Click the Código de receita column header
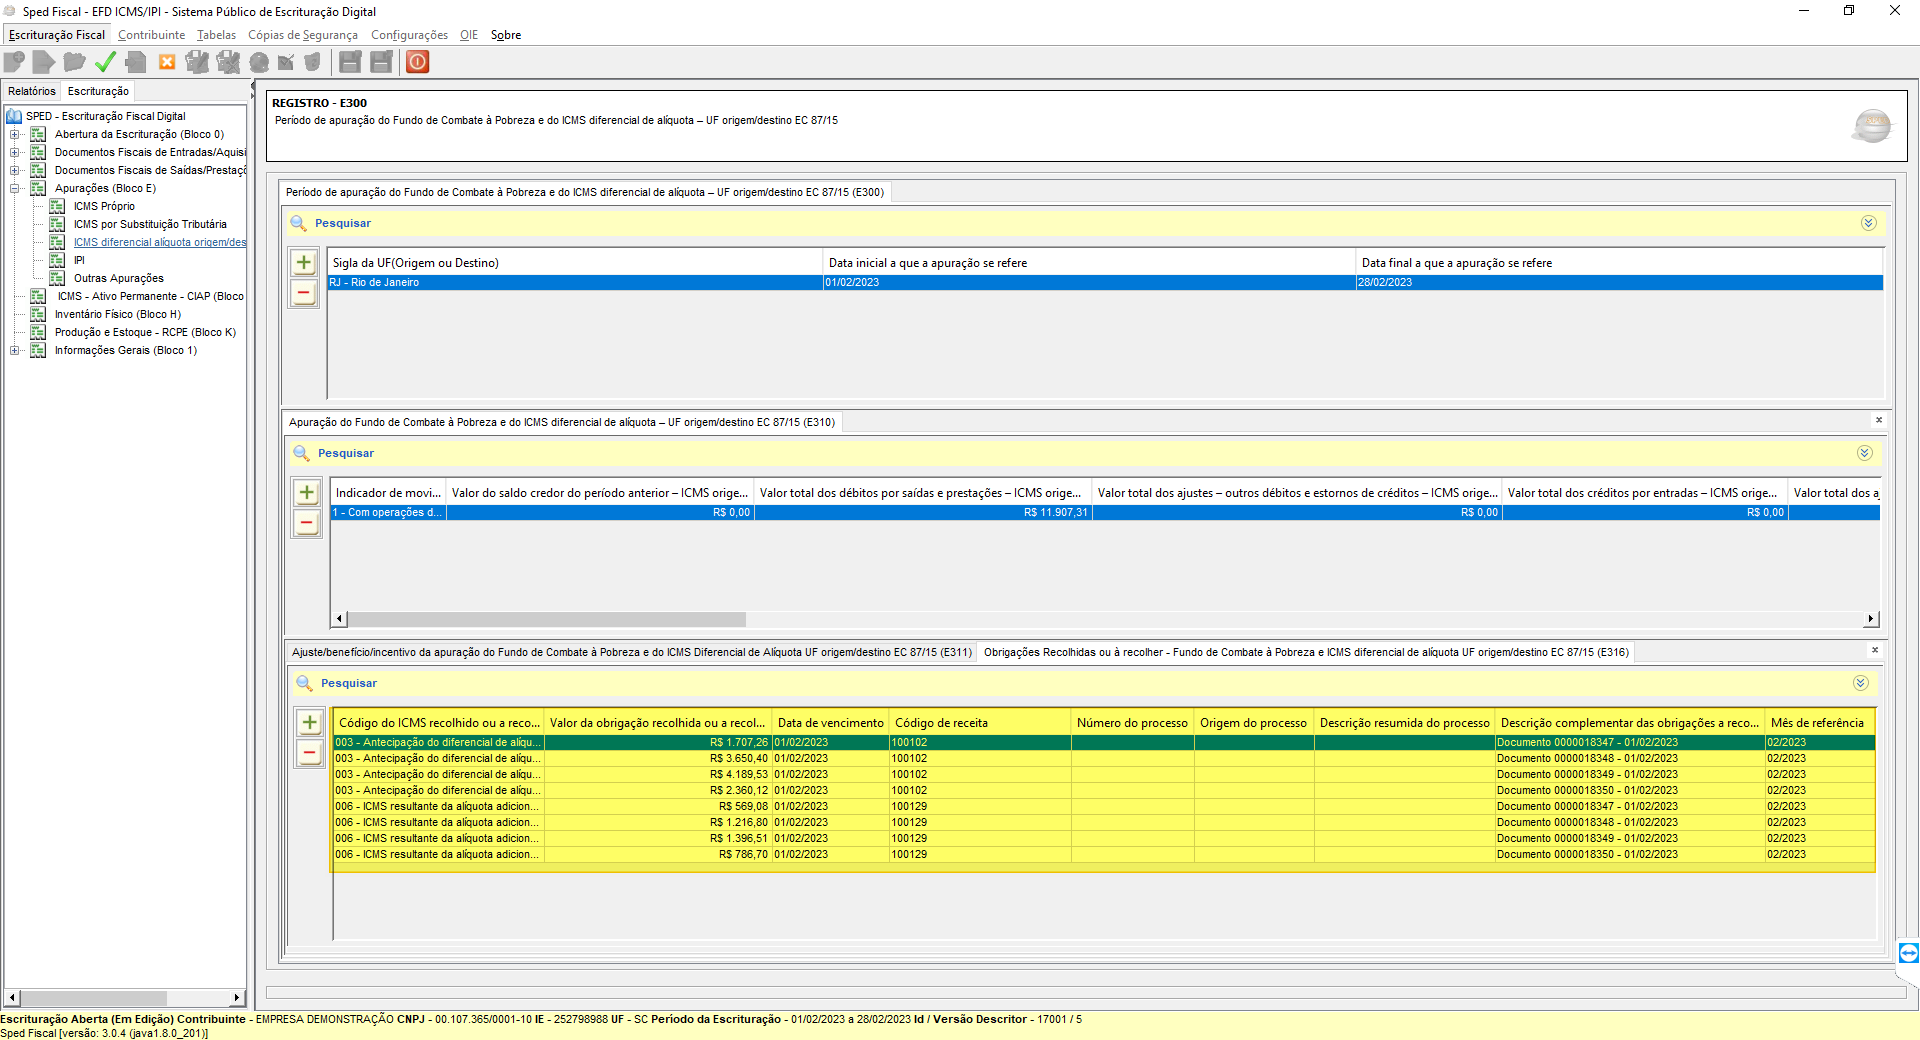1920x1040 pixels. pyautogui.click(x=980, y=723)
